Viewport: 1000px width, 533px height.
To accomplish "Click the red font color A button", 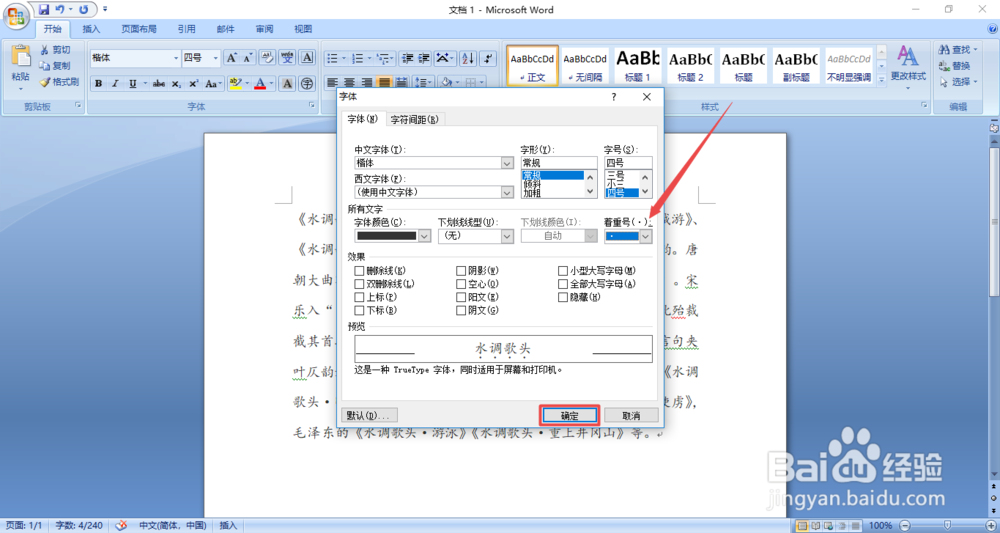I will [x=260, y=84].
